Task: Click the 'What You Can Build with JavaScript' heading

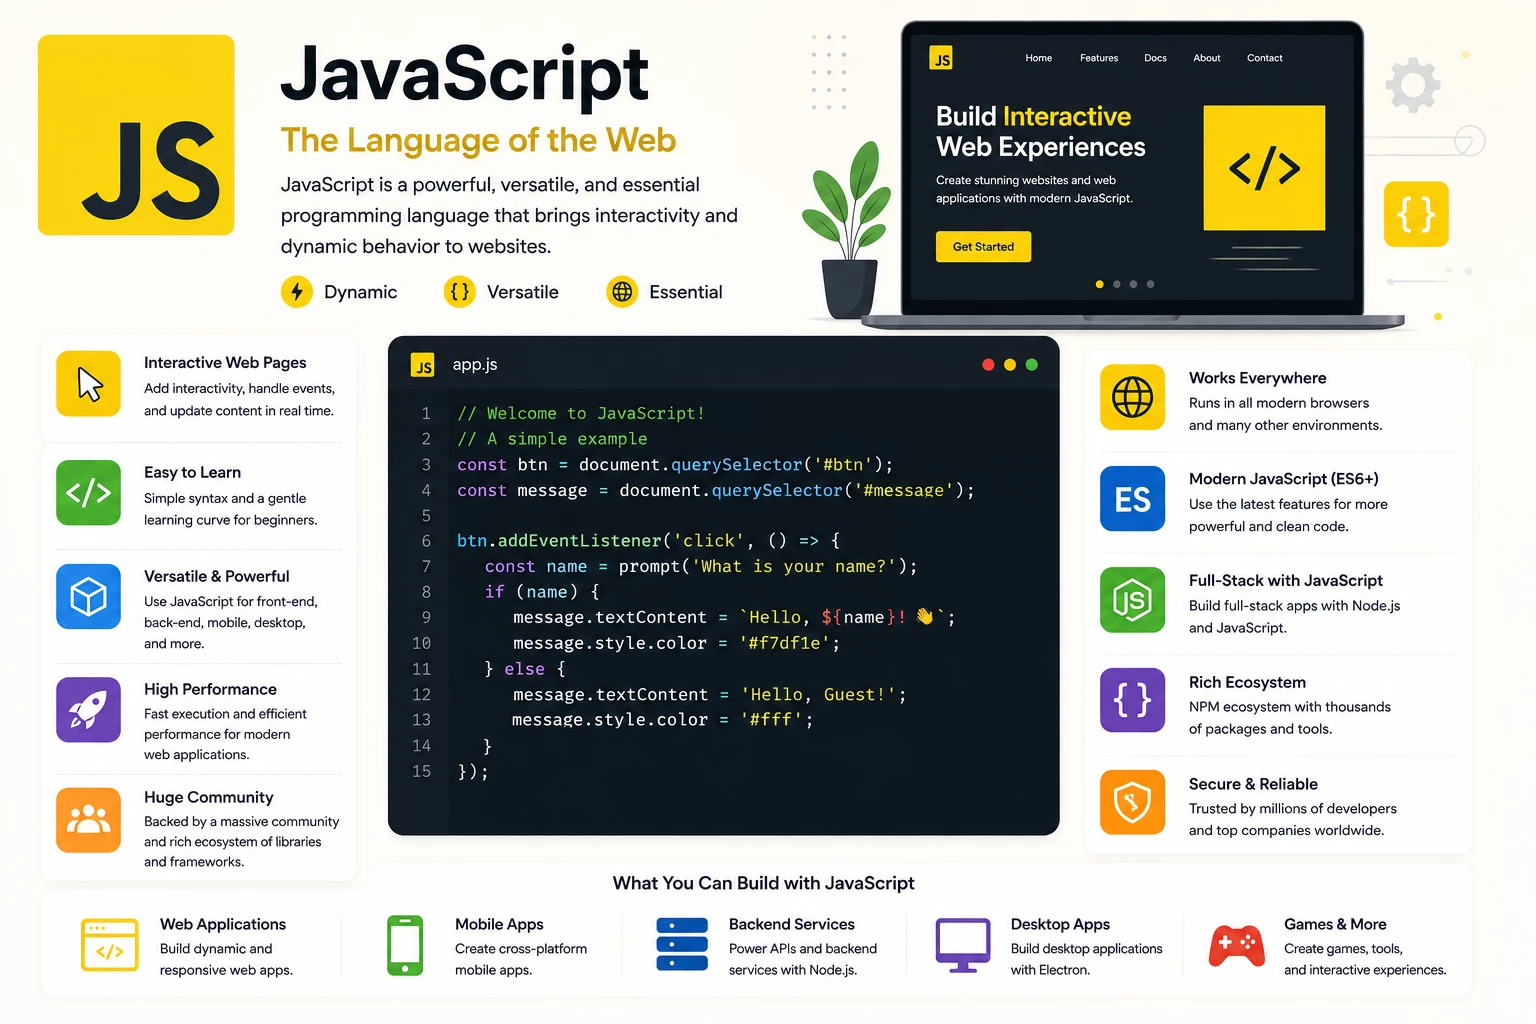Action: pos(763,883)
